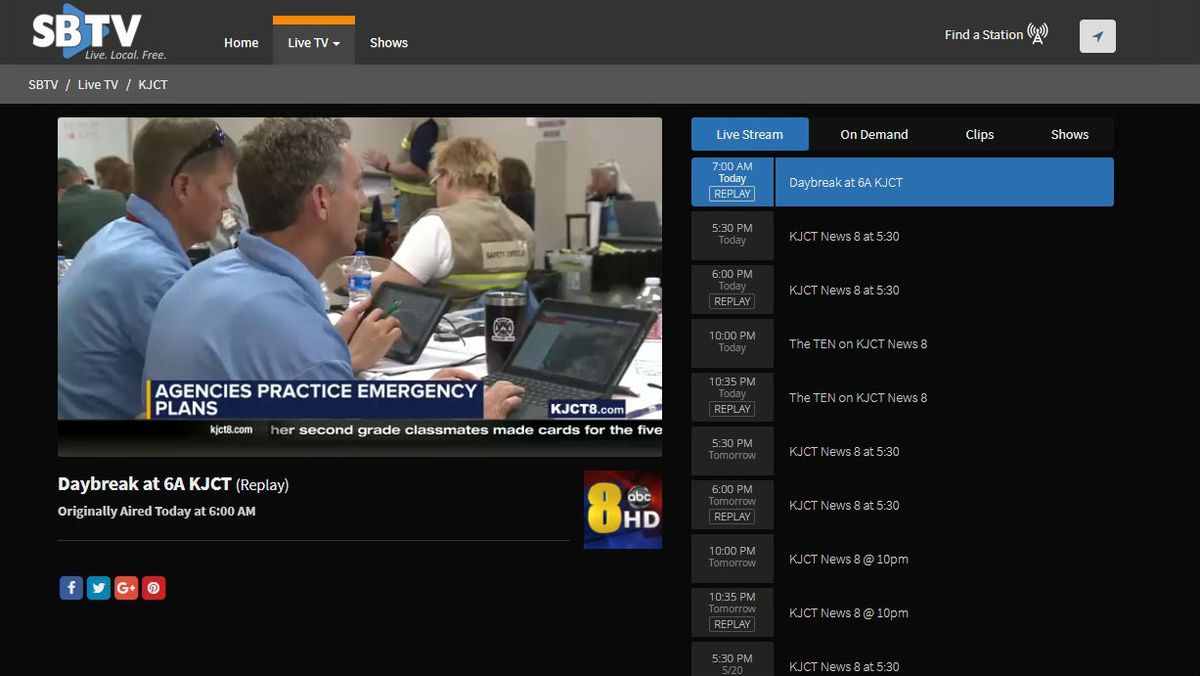Click the Facebook share icon

pos(71,587)
